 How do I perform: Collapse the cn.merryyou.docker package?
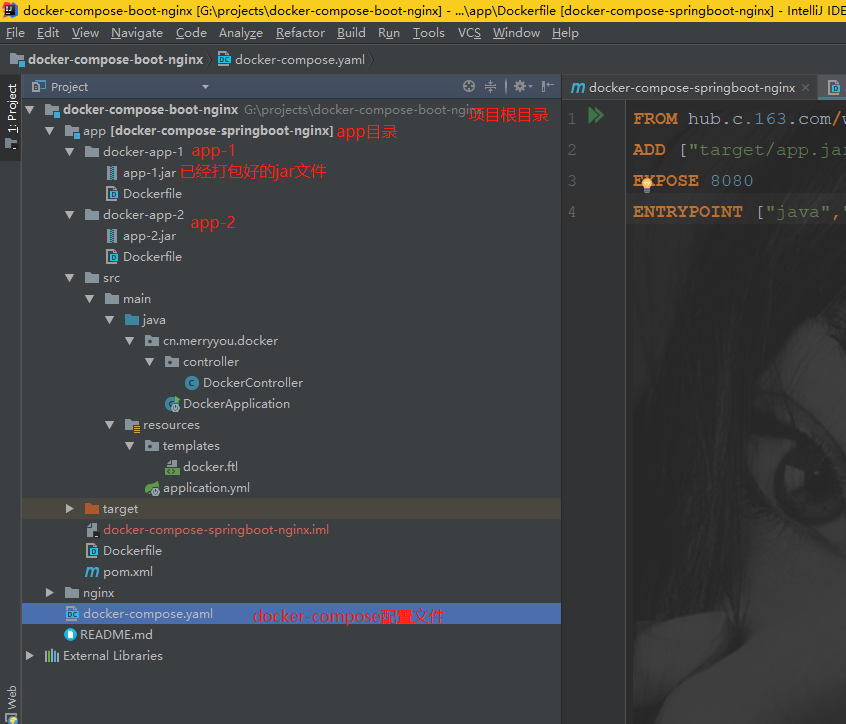click(129, 341)
